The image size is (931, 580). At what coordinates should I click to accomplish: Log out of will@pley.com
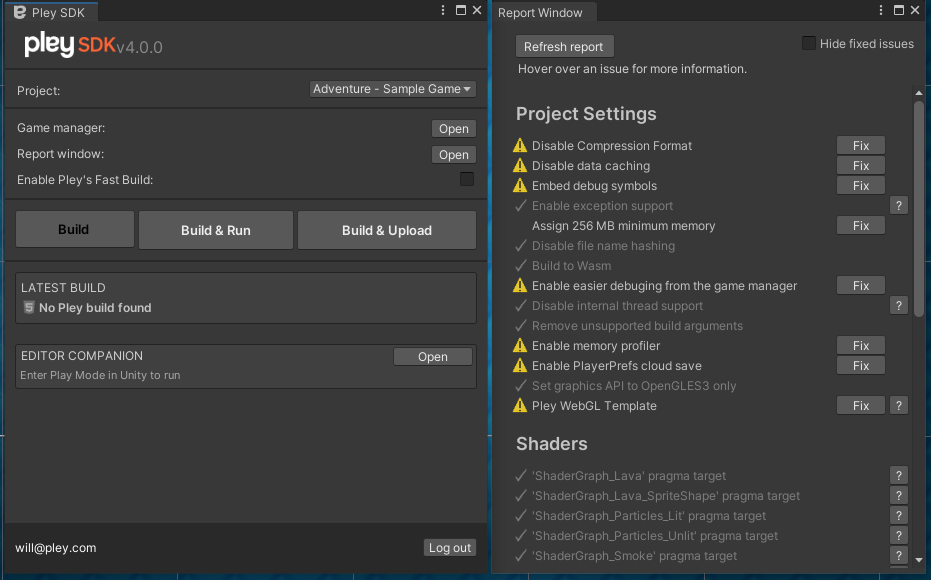pos(449,547)
